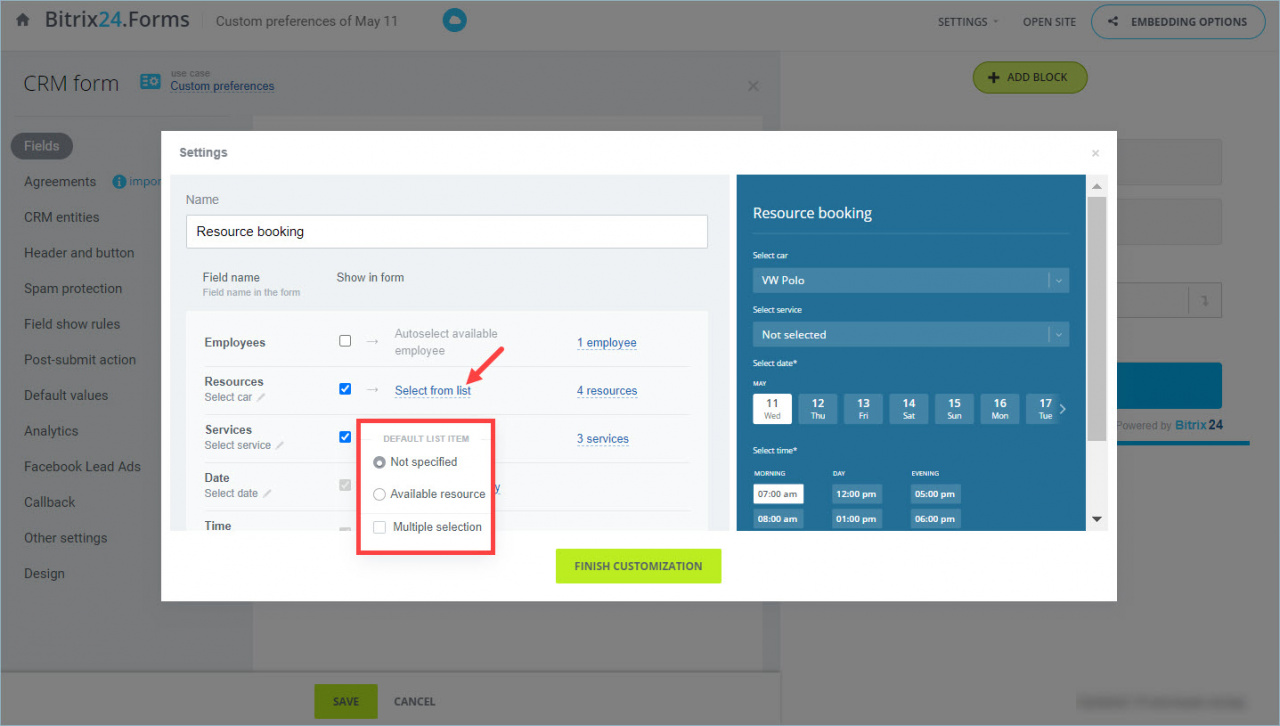Open Field show rules section
Viewport: 1280px width, 726px height.
72,324
